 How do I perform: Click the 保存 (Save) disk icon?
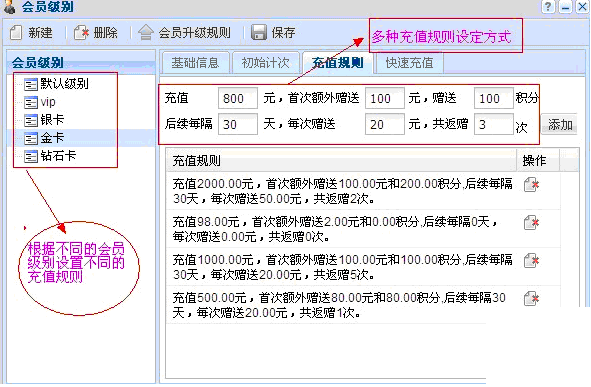point(259,33)
